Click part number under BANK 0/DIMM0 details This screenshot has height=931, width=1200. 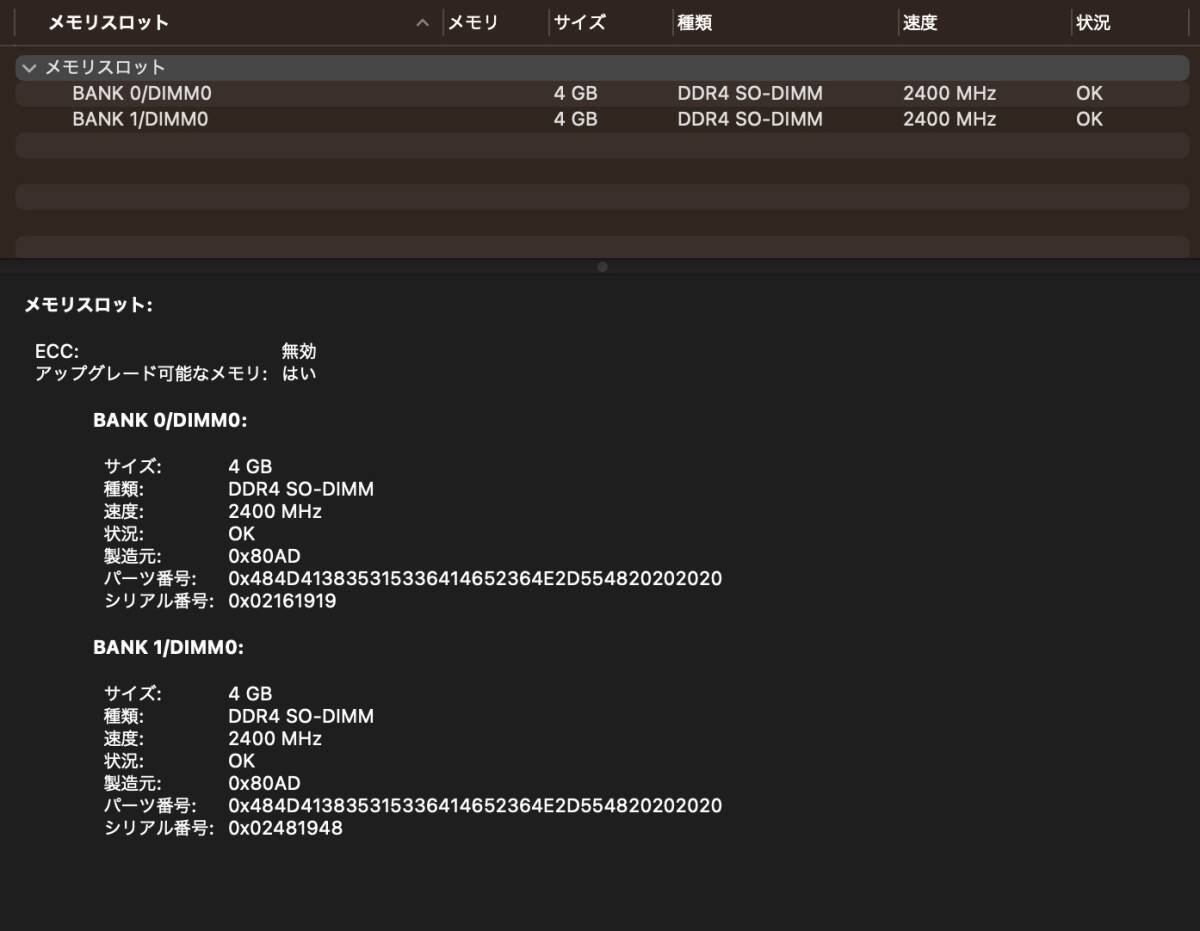(475, 579)
